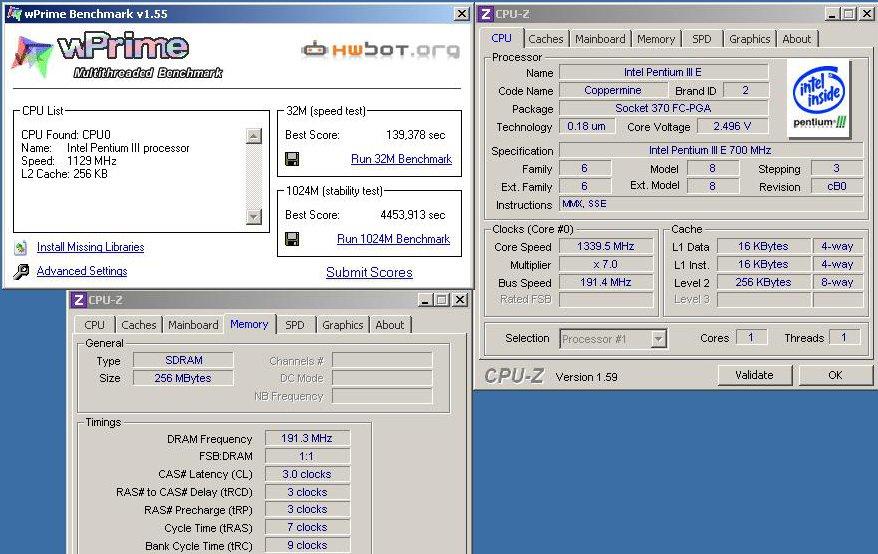878x554 pixels.
Task: Select CPU tab in CPU-Z memory window
Action: coord(94,325)
